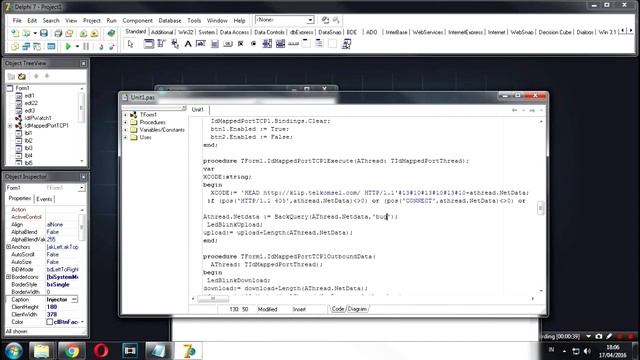Click the New Form toolbar icon
Viewport: 640px width, 360px height.
pyautogui.click(x=51, y=47)
